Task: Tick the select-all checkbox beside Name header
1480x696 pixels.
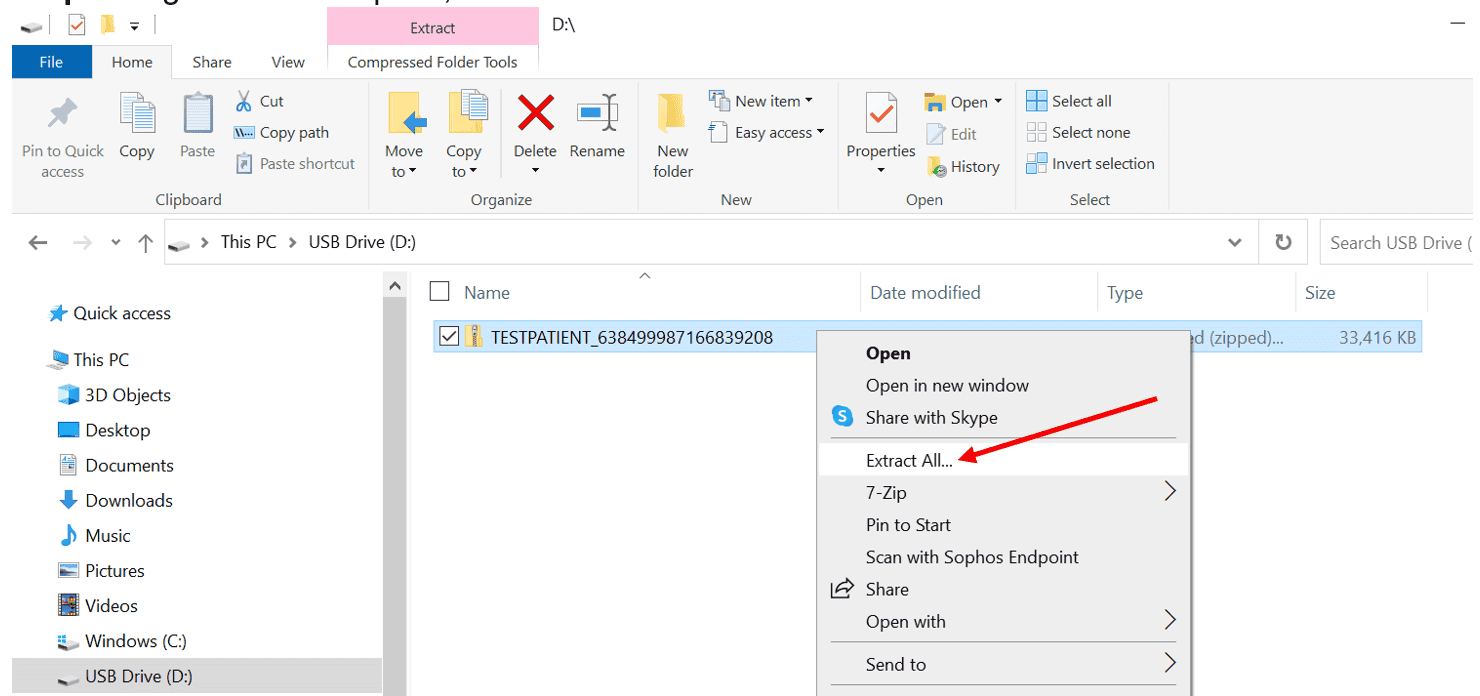Action: coord(439,291)
